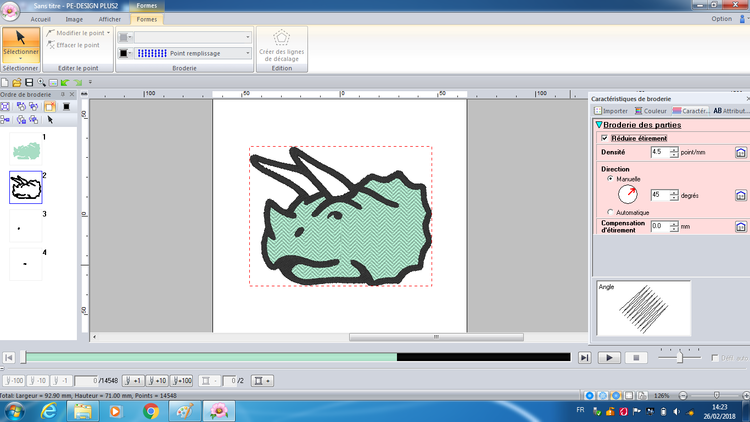This screenshot has height=422, width=750.
Task: Reset Densité to default value icon
Action: (740, 152)
